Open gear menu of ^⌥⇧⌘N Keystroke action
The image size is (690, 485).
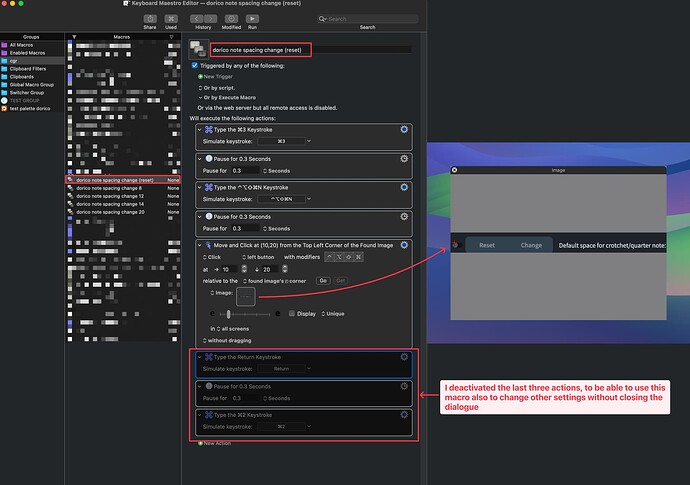click(404, 187)
